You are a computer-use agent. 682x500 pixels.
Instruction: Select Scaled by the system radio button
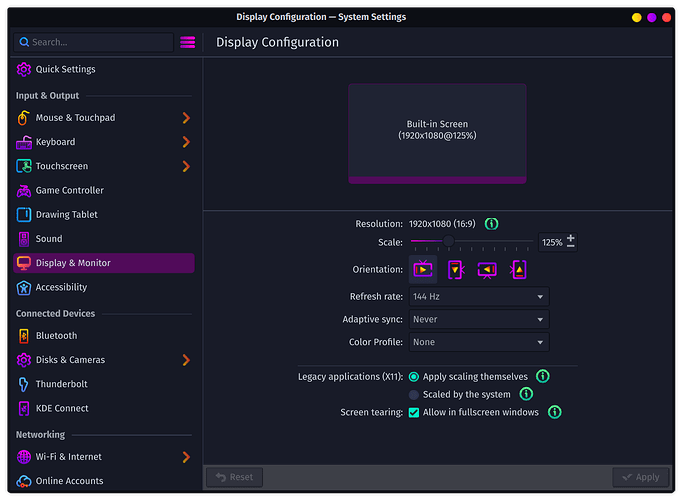click(414, 394)
